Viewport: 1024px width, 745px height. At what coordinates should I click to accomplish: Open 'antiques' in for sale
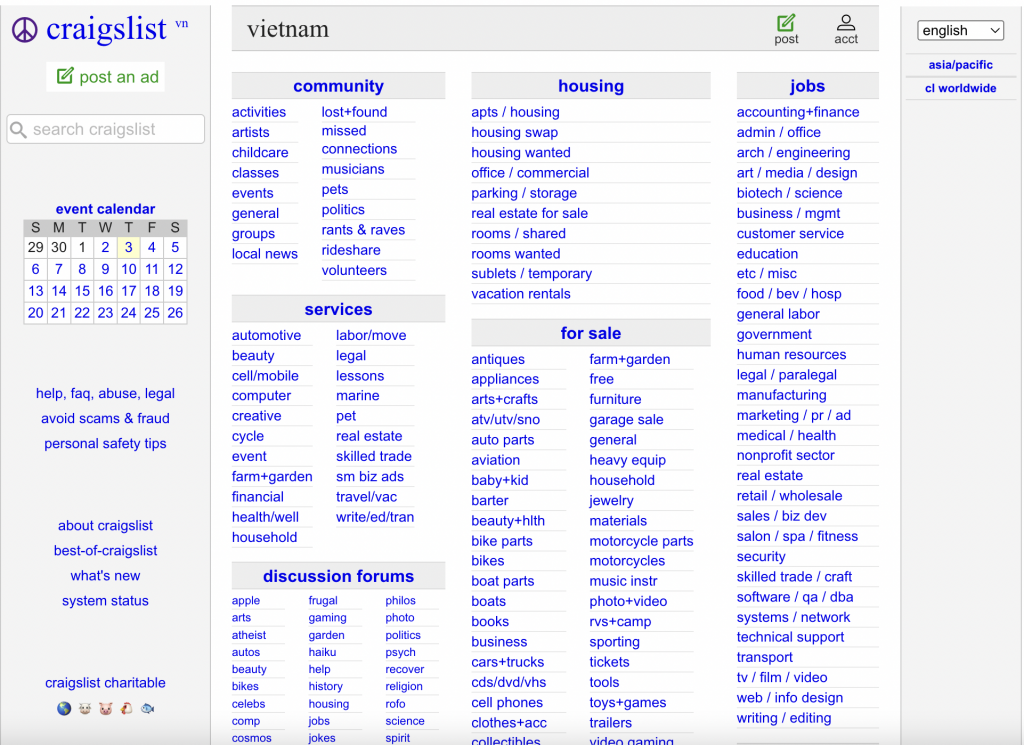(x=498, y=360)
